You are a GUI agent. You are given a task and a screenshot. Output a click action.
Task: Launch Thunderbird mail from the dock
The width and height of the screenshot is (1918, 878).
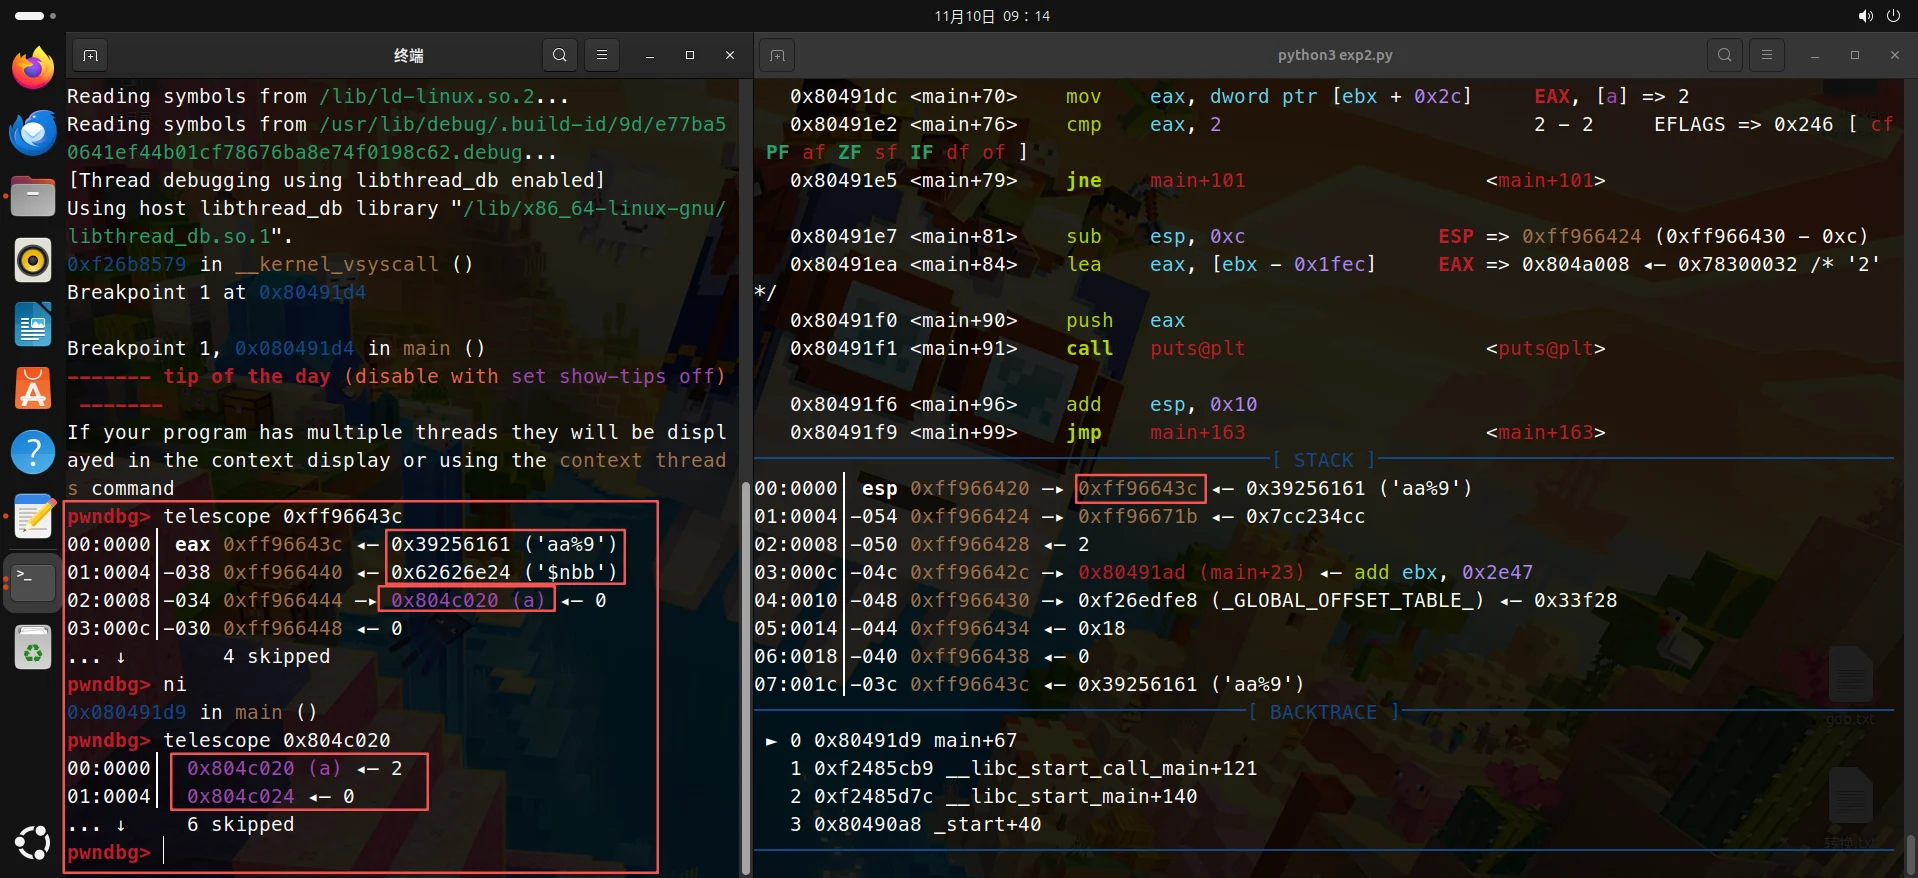(x=33, y=132)
